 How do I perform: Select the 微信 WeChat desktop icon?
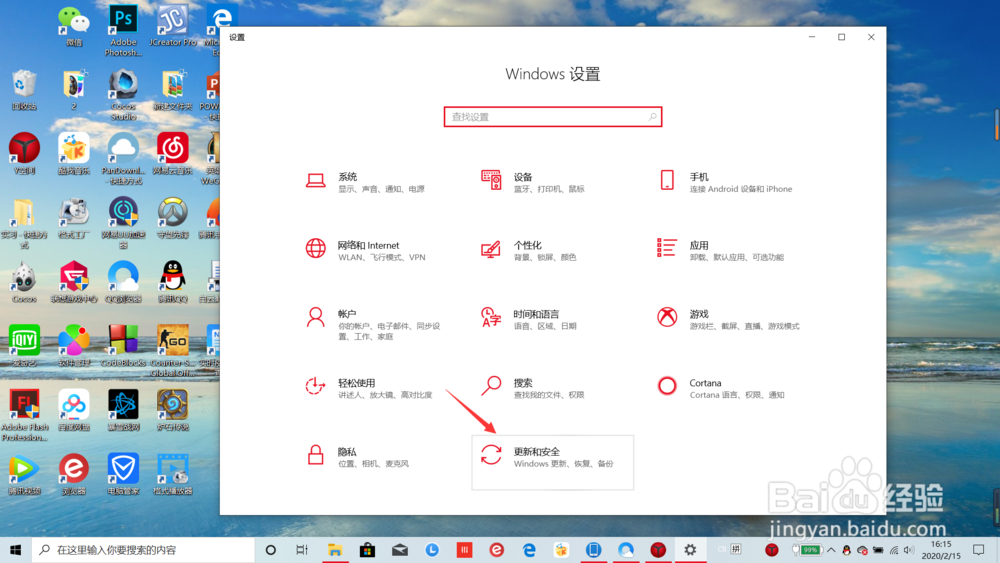click(74, 27)
